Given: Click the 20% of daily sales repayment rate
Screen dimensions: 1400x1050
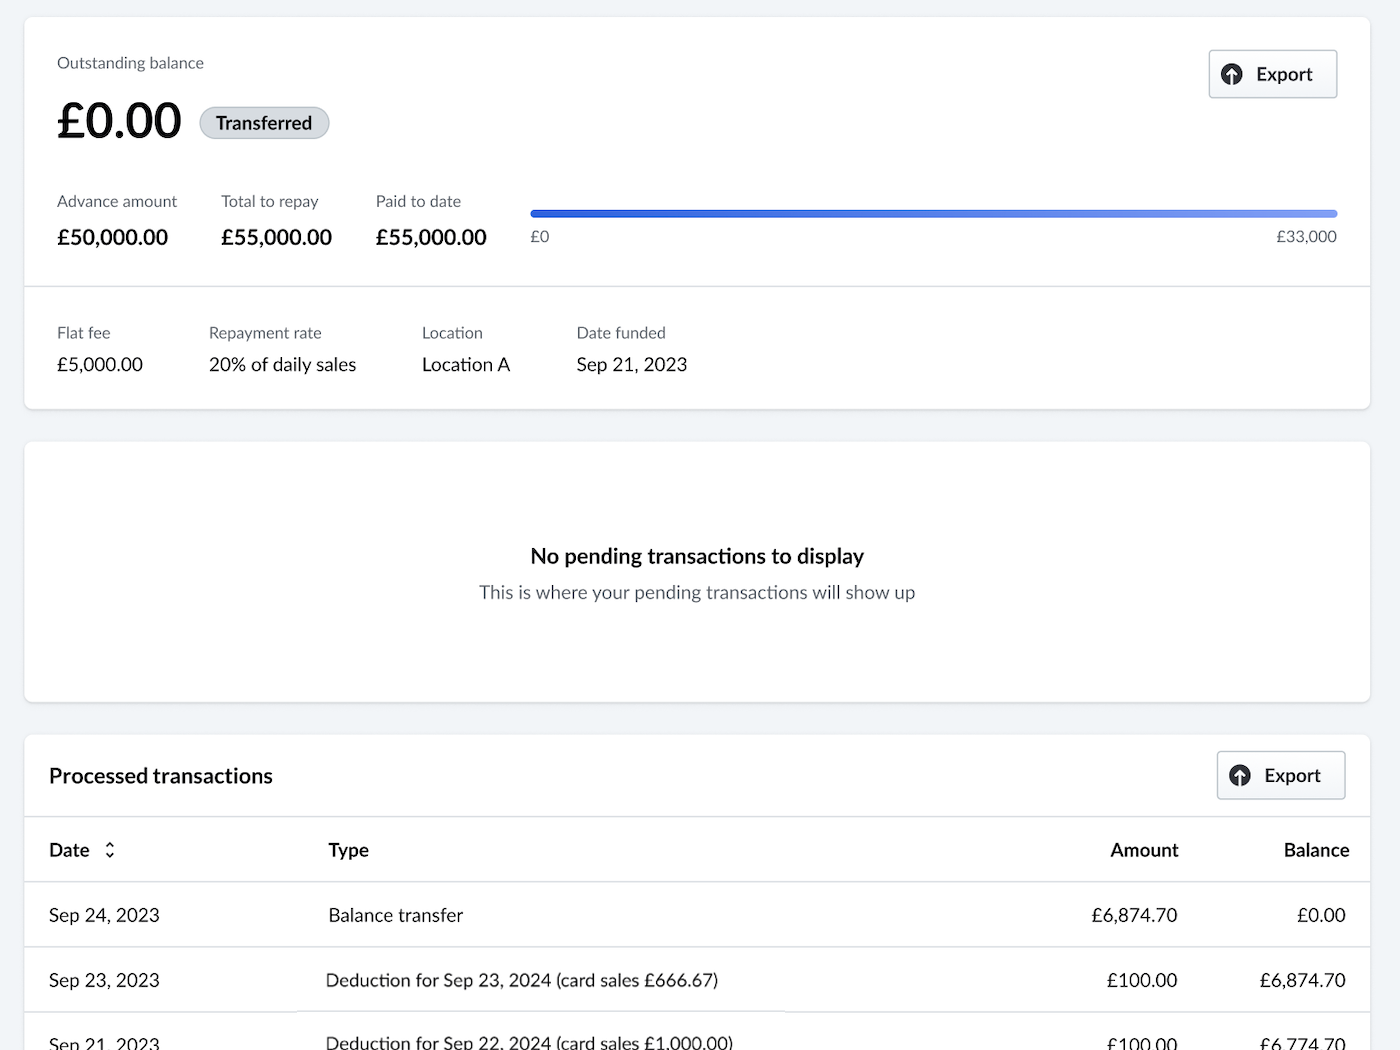Looking at the screenshot, I should tap(282, 365).
